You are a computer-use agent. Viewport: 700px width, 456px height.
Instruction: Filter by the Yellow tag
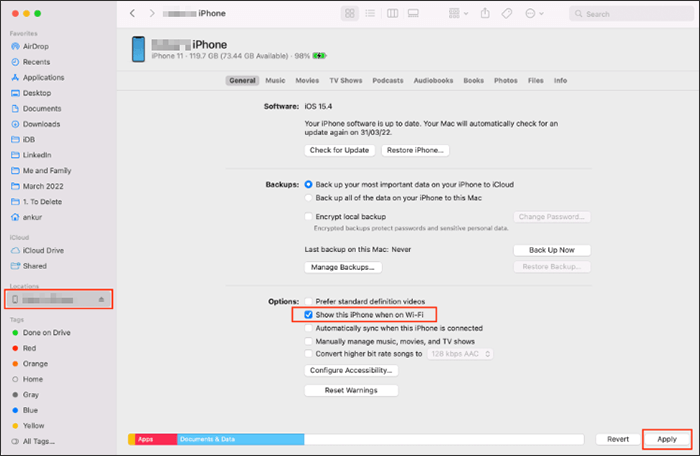point(33,426)
